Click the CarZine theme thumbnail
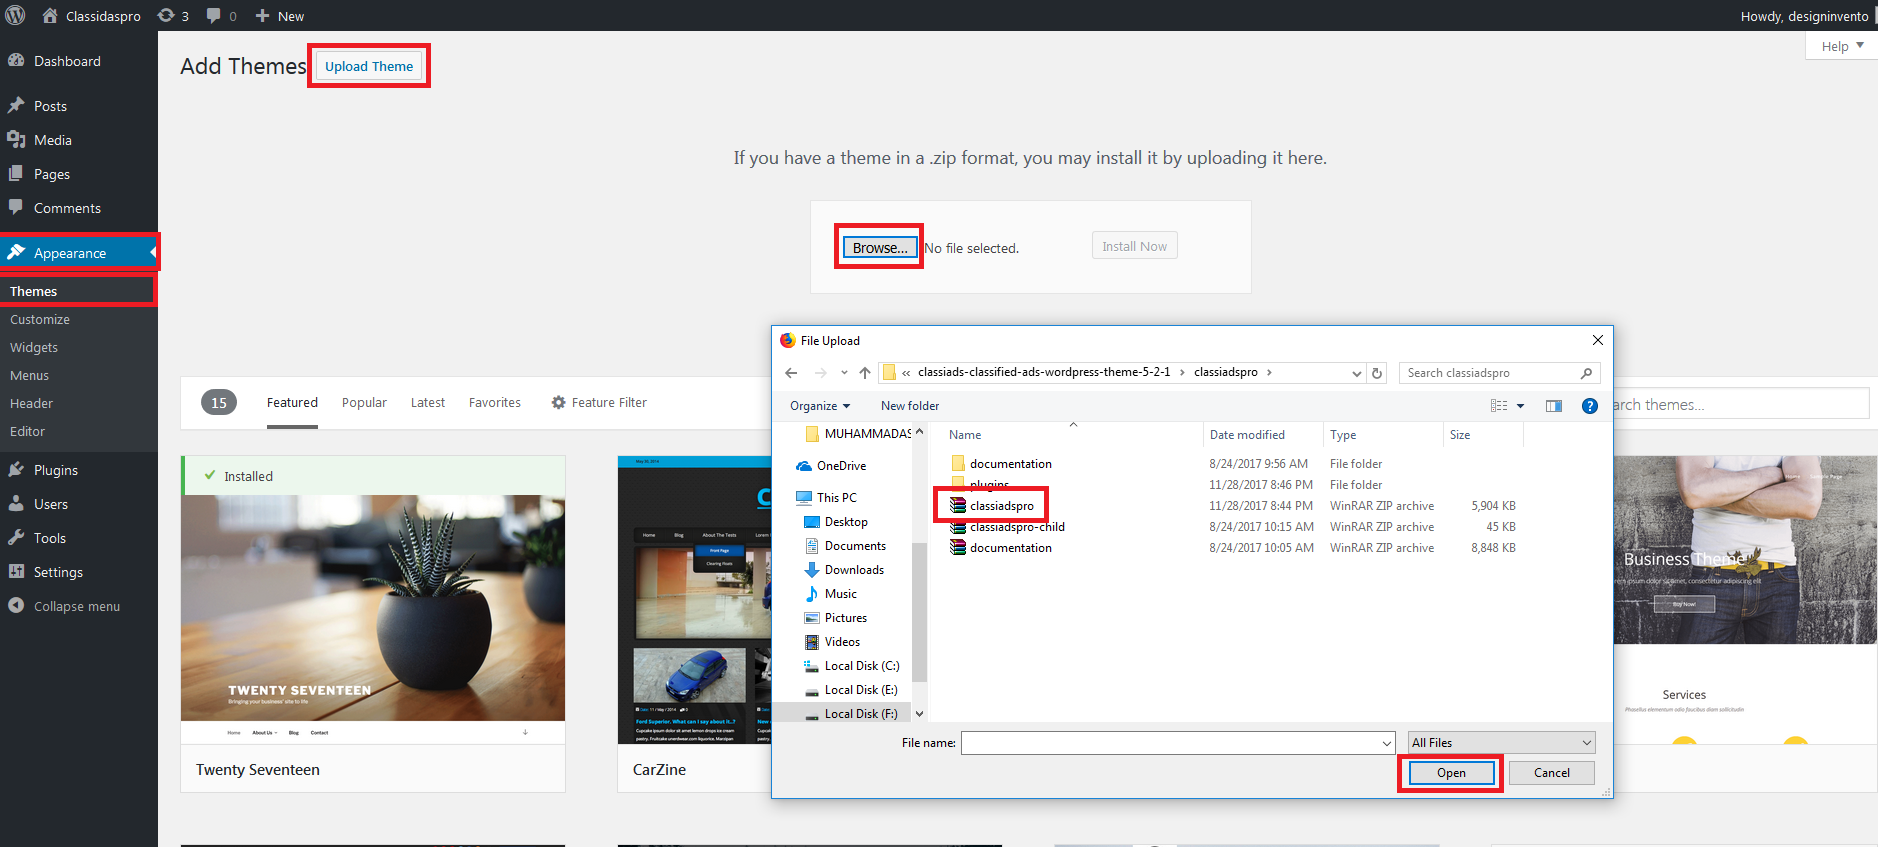Screen dimensions: 1878x847 694,600
